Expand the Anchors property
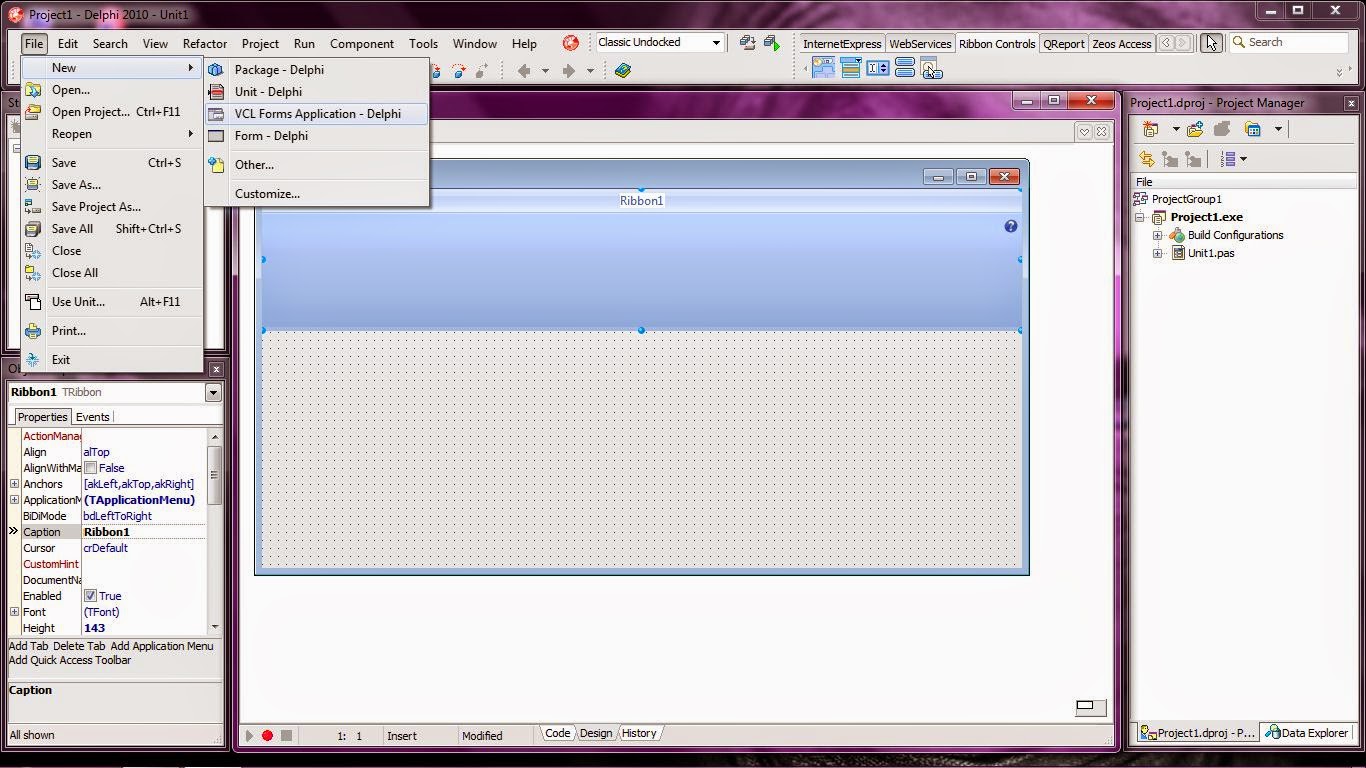Viewport: 1366px width, 768px height. 14,484
